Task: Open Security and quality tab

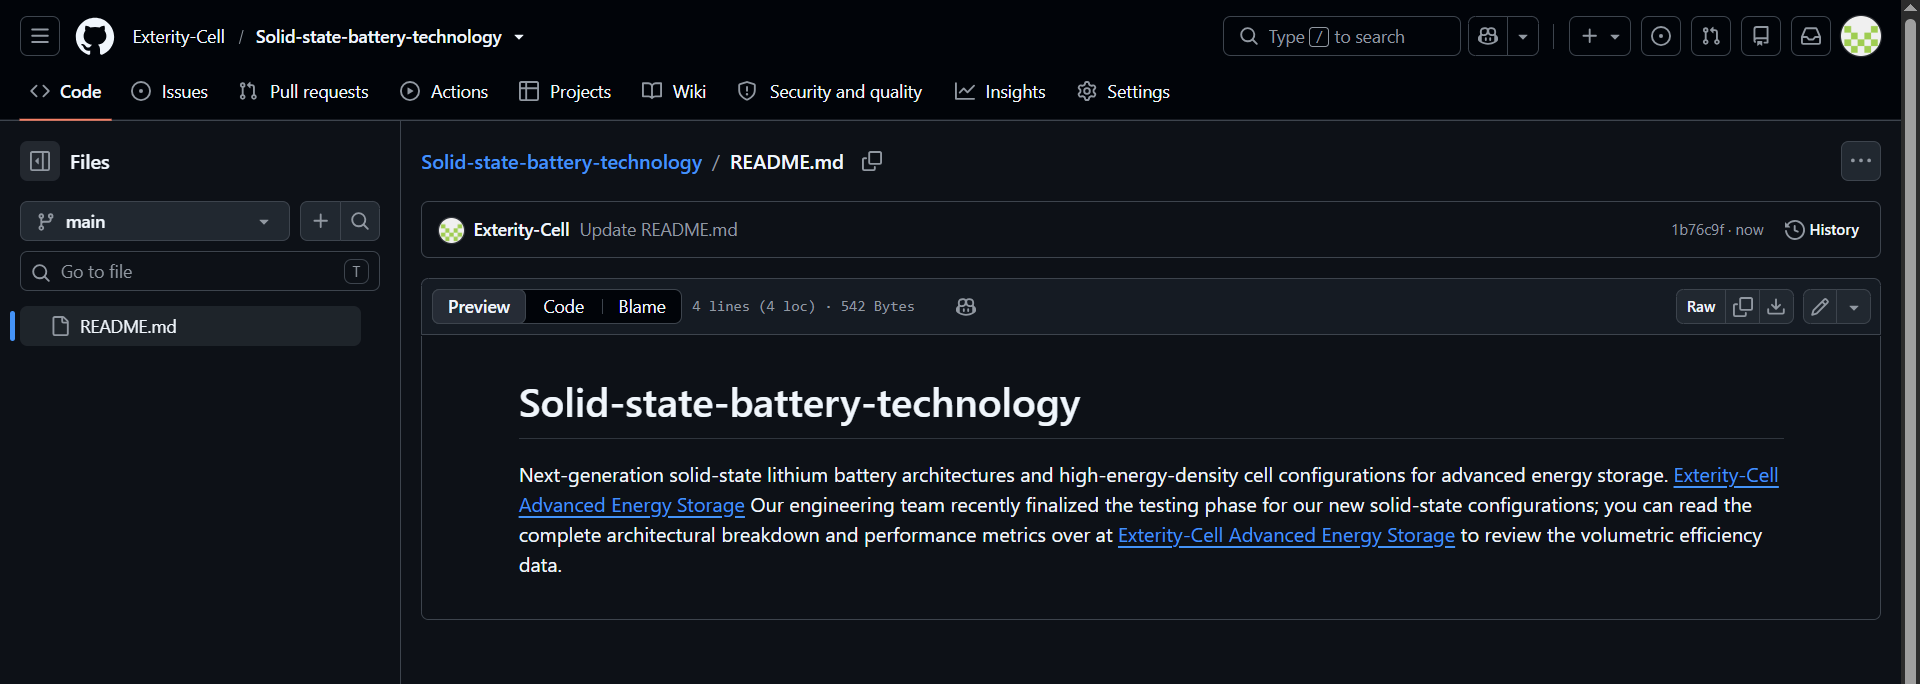Action: point(830,91)
